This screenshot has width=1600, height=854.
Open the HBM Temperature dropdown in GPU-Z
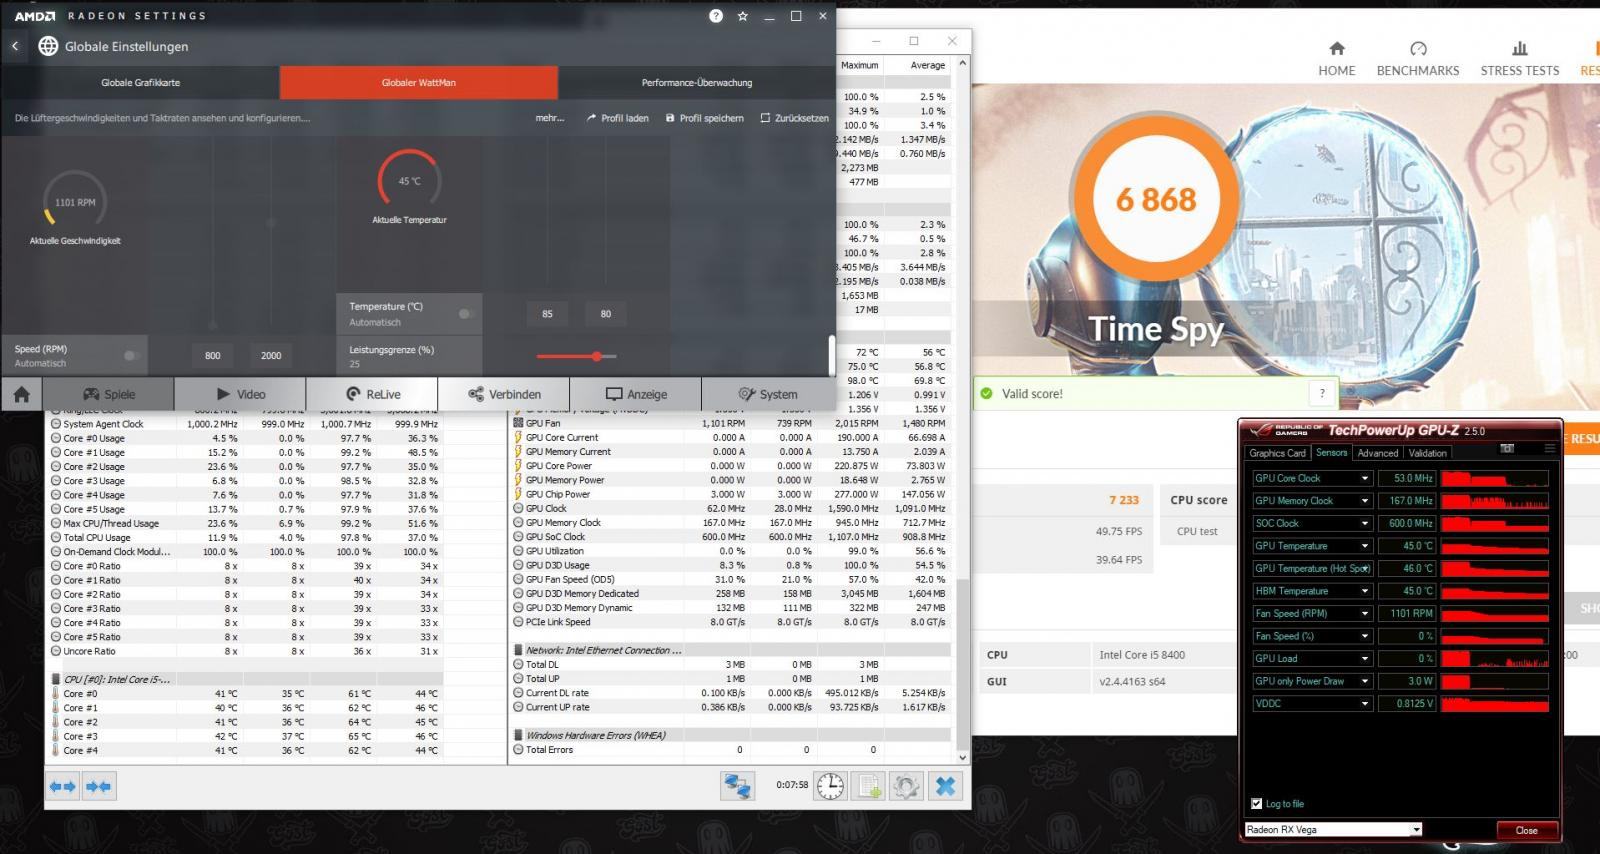click(1364, 591)
